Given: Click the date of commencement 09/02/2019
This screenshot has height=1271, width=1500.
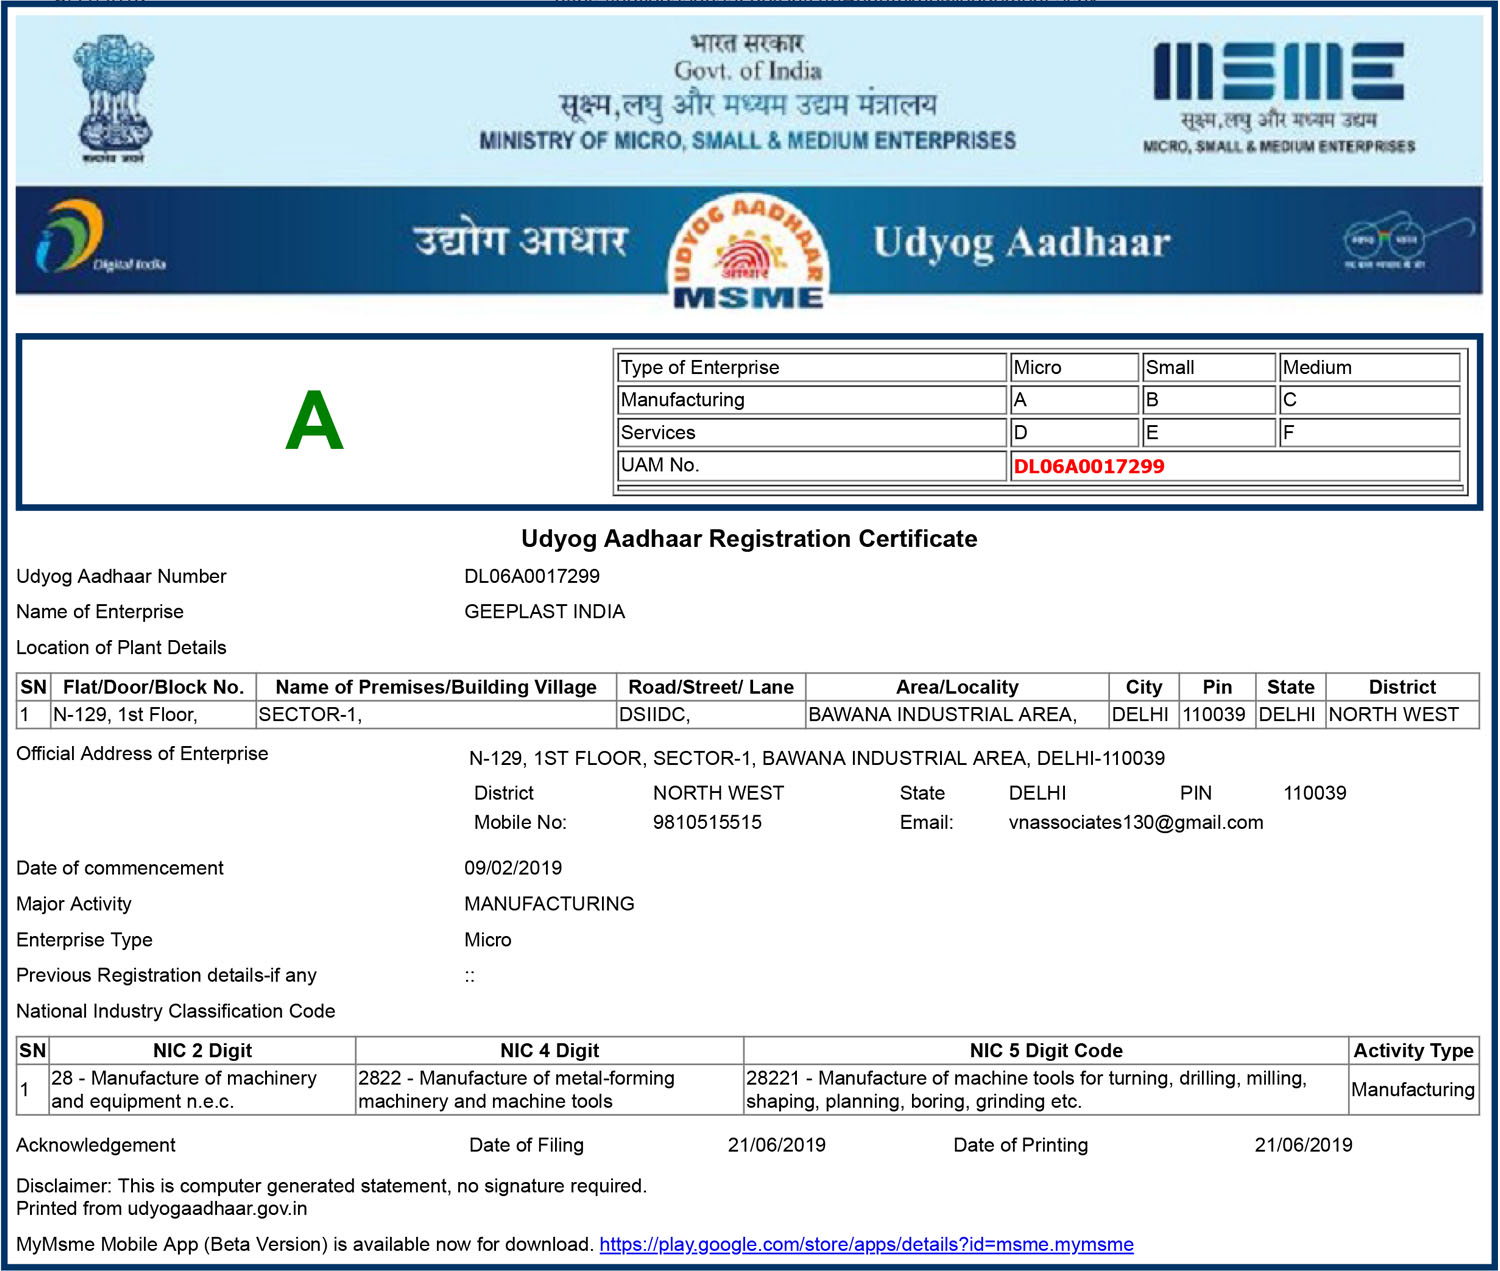Looking at the screenshot, I should point(513,868).
